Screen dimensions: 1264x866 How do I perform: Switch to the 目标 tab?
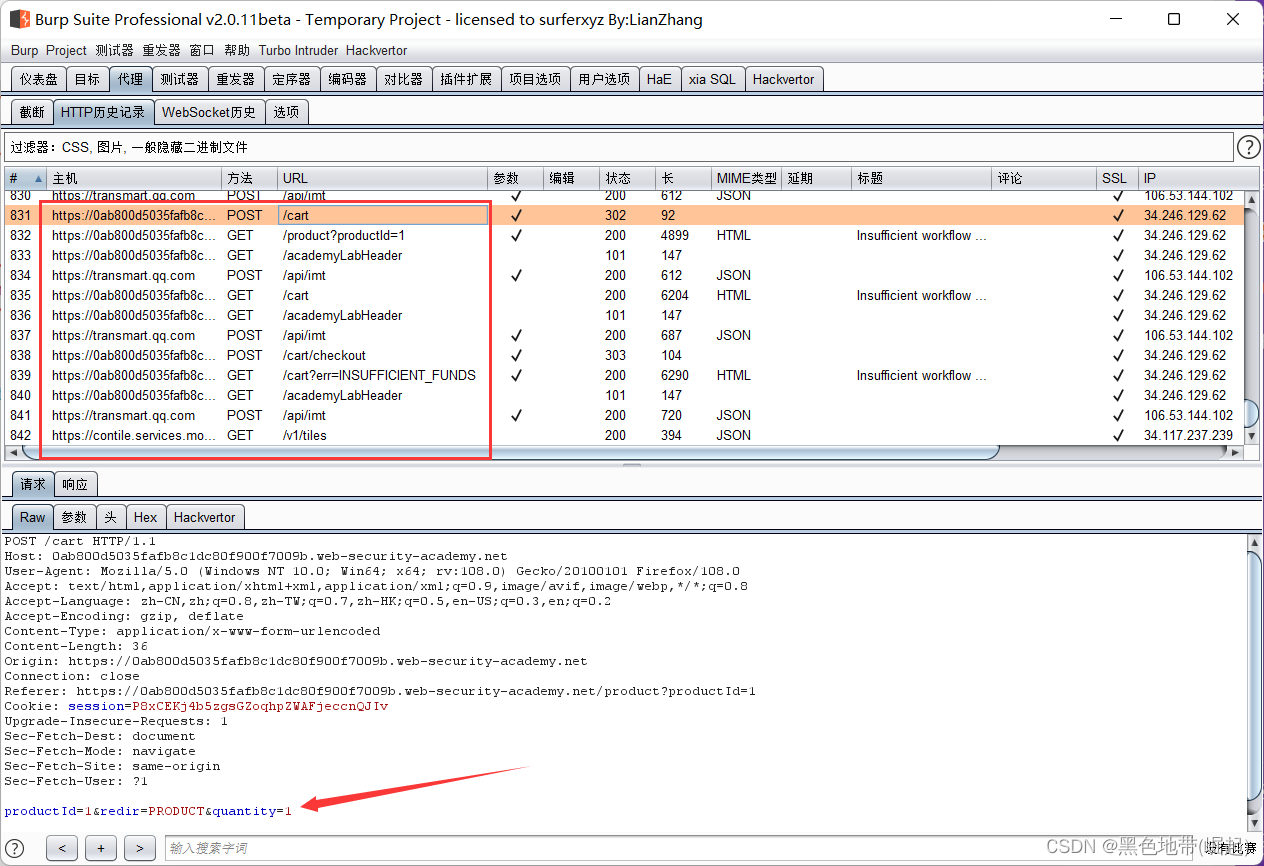pyautogui.click(x=87, y=79)
